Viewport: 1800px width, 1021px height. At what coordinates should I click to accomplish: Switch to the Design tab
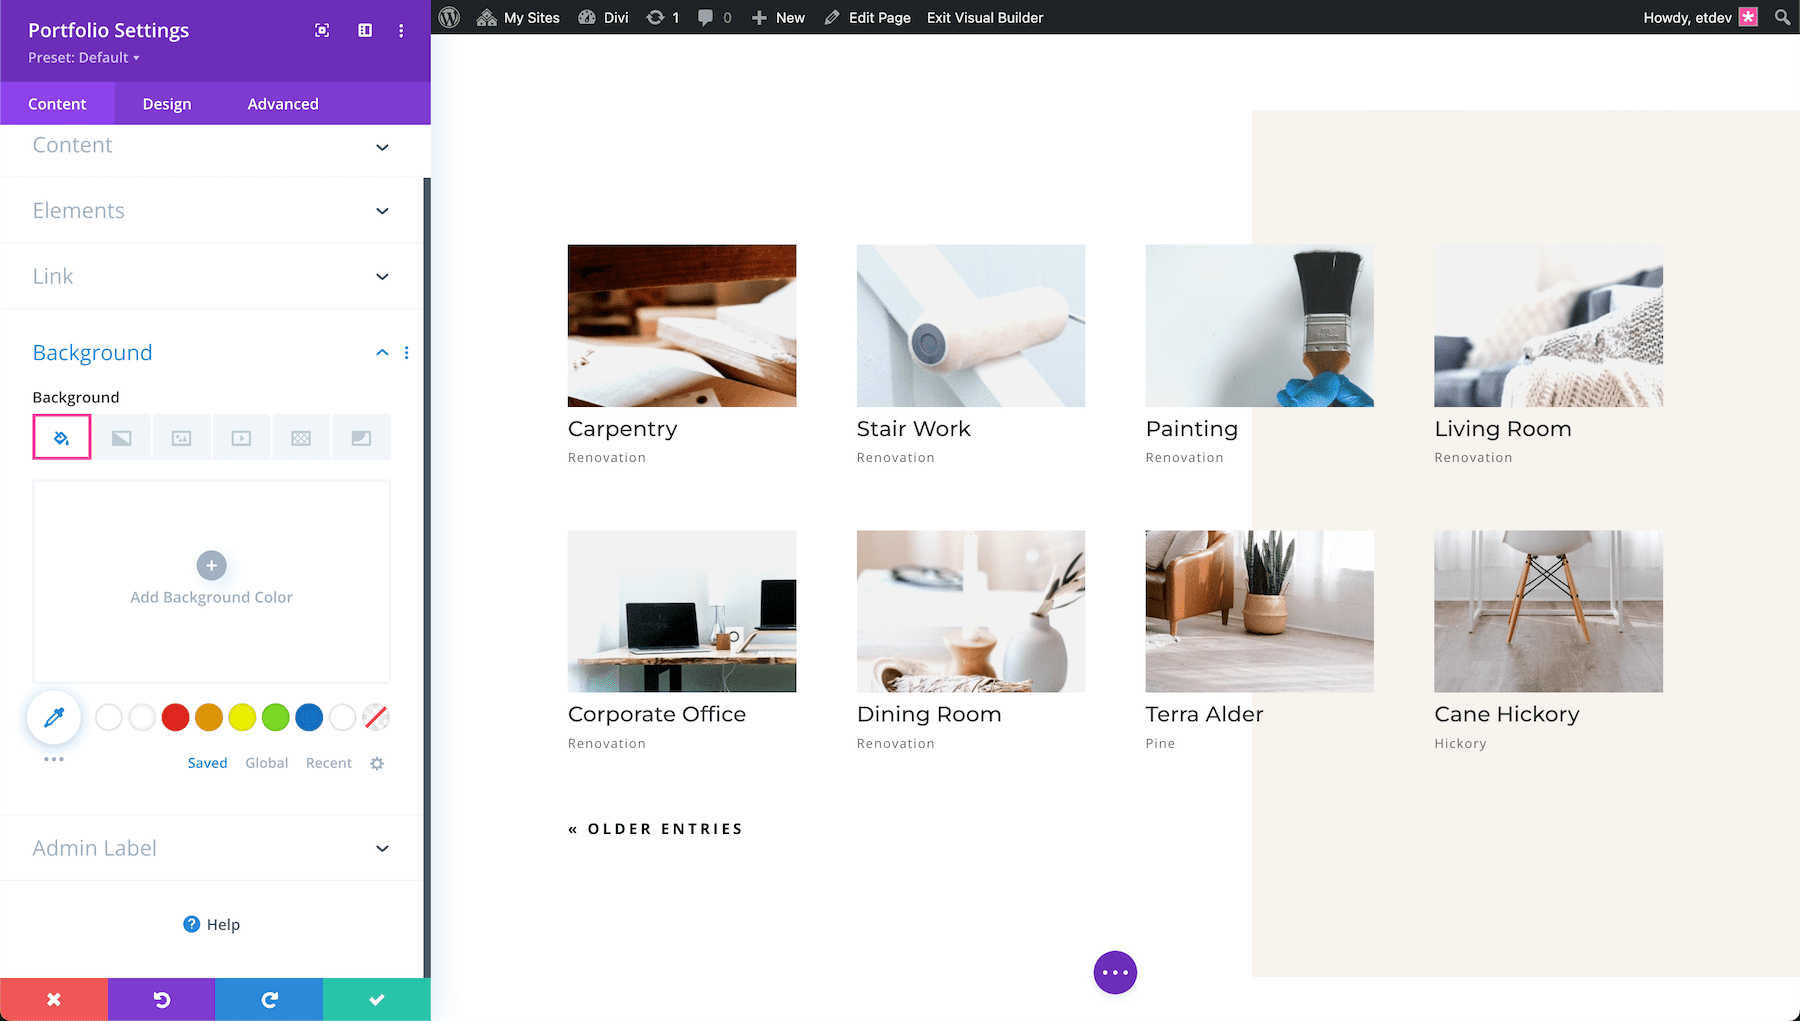tap(166, 103)
